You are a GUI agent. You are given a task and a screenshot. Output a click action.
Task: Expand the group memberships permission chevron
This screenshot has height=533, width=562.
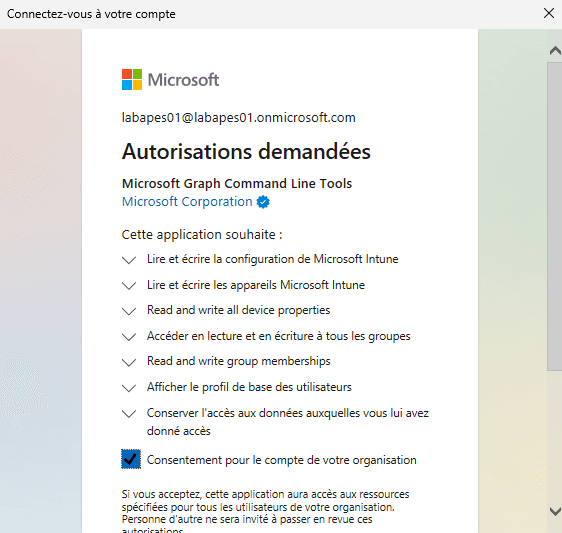pos(129,362)
